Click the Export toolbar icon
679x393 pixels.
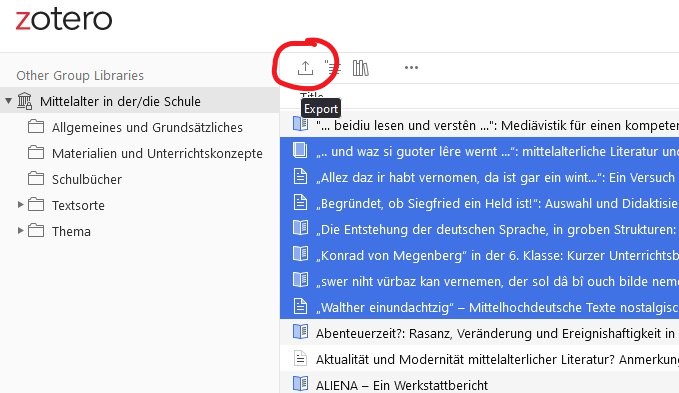[x=305, y=68]
